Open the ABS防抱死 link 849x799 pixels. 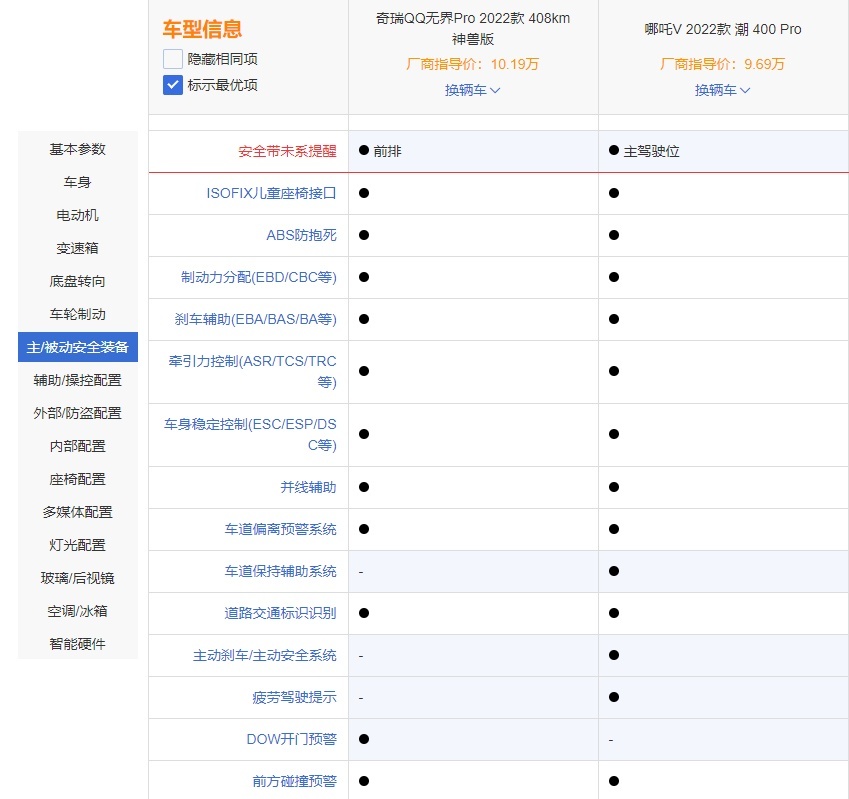(301, 235)
